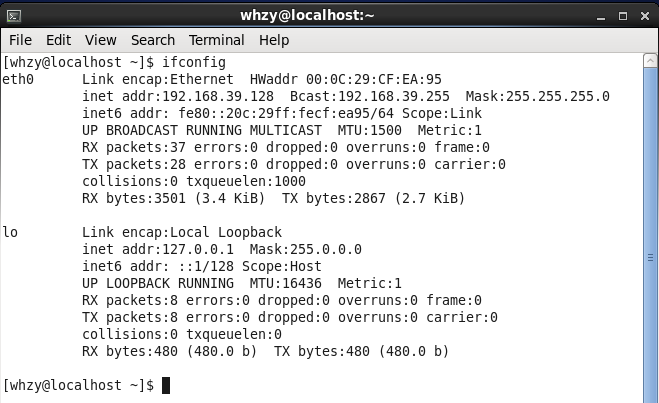Open the File menu

[20, 40]
